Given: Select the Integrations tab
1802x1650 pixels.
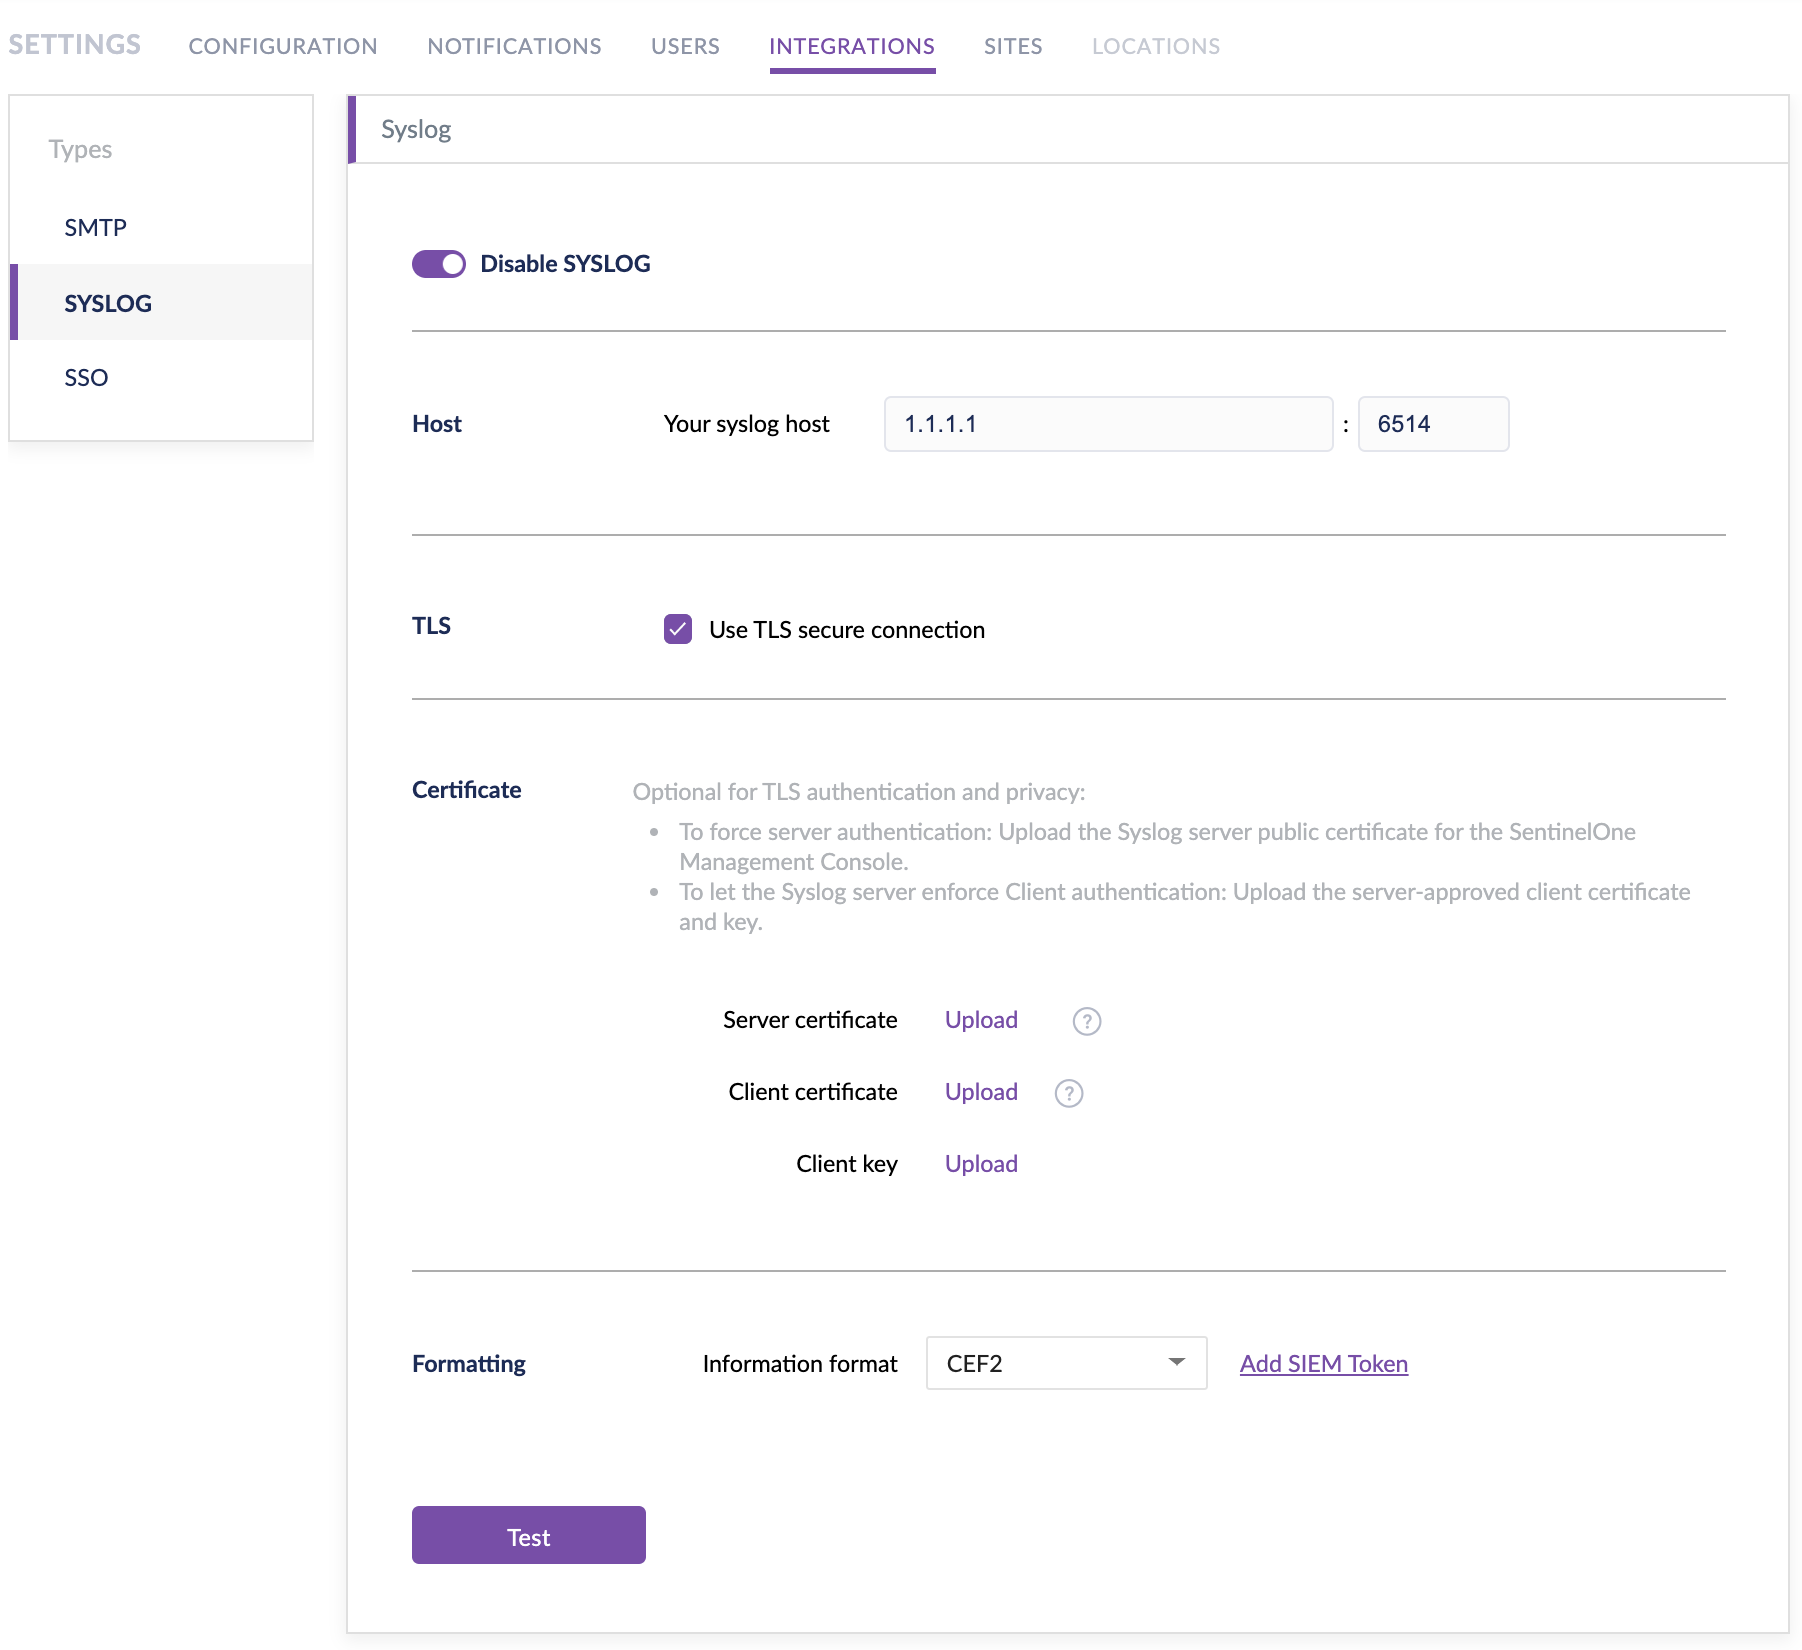Looking at the screenshot, I should click(x=852, y=46).
